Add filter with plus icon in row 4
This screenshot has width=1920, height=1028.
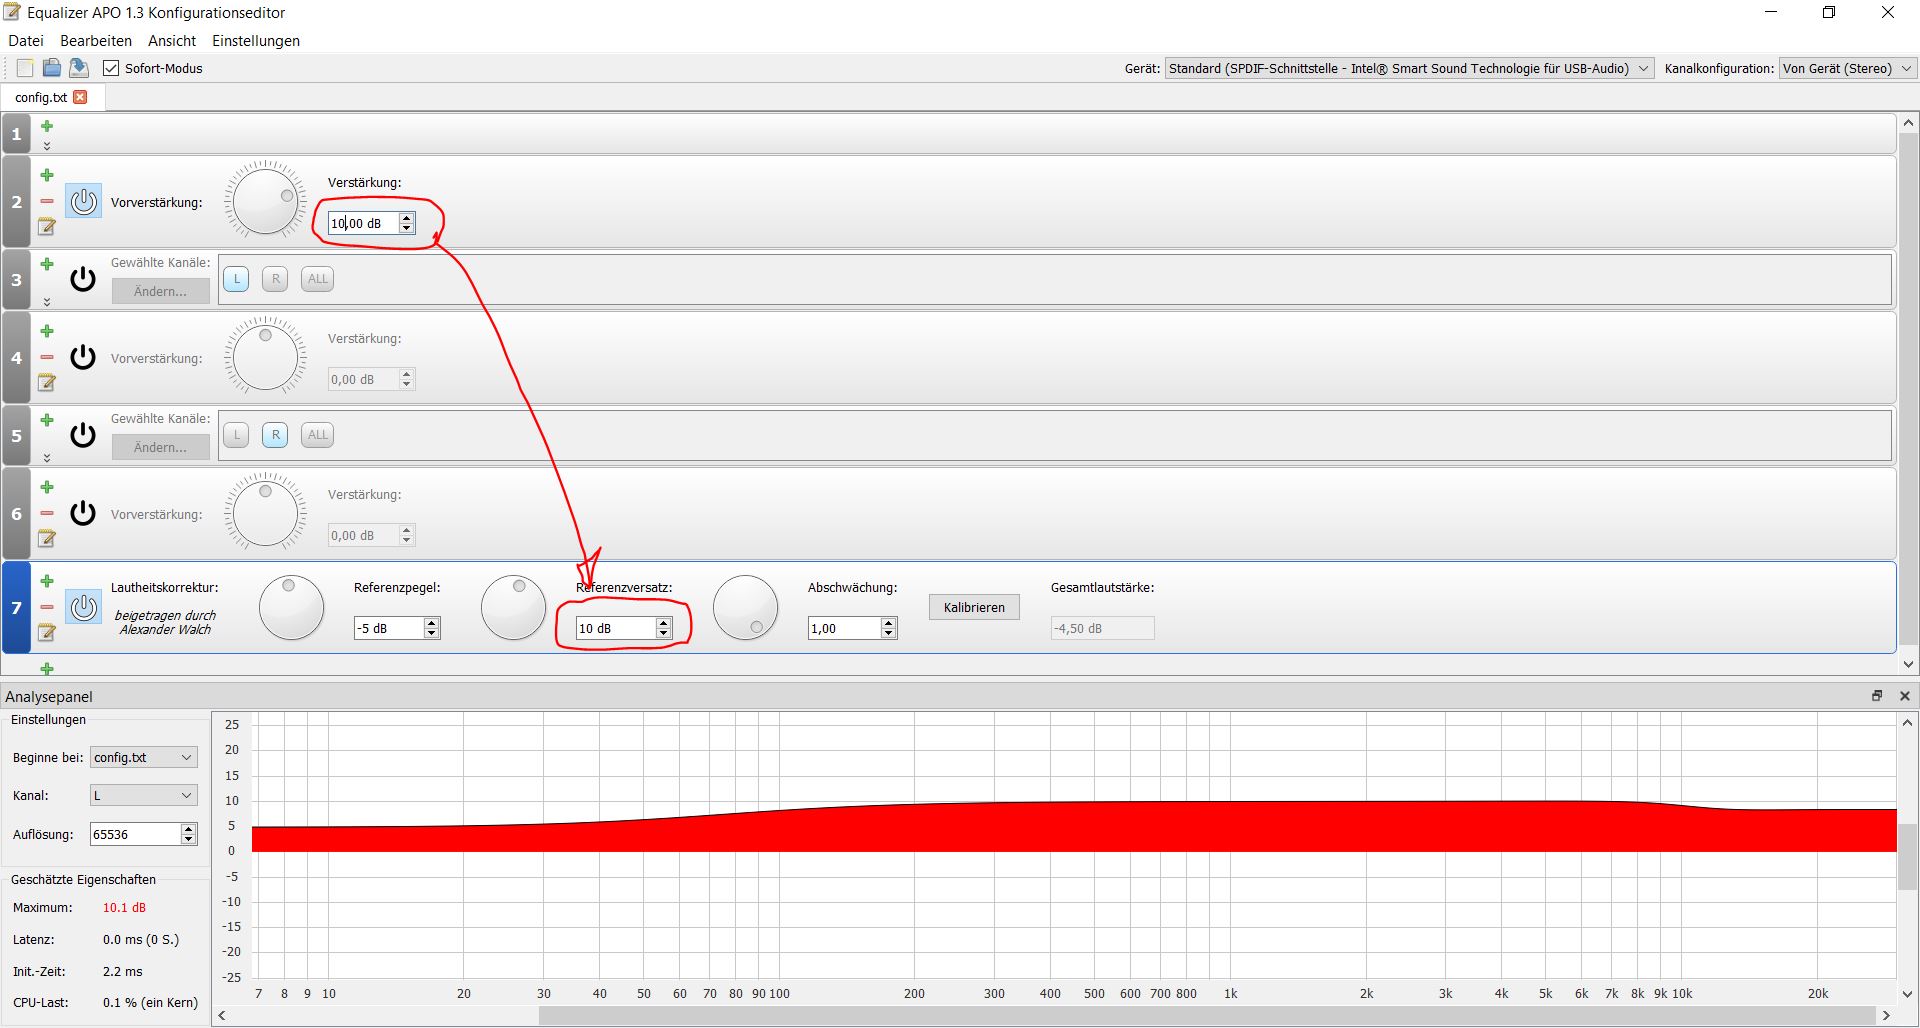click(47, 331)
